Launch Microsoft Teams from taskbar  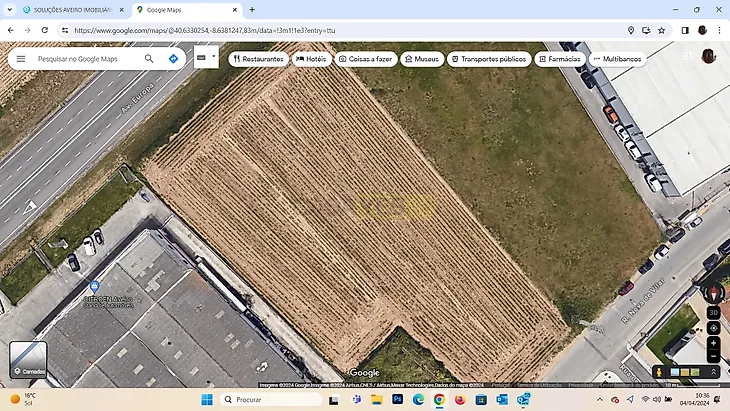pyautogui.click(x=357, y=399)
